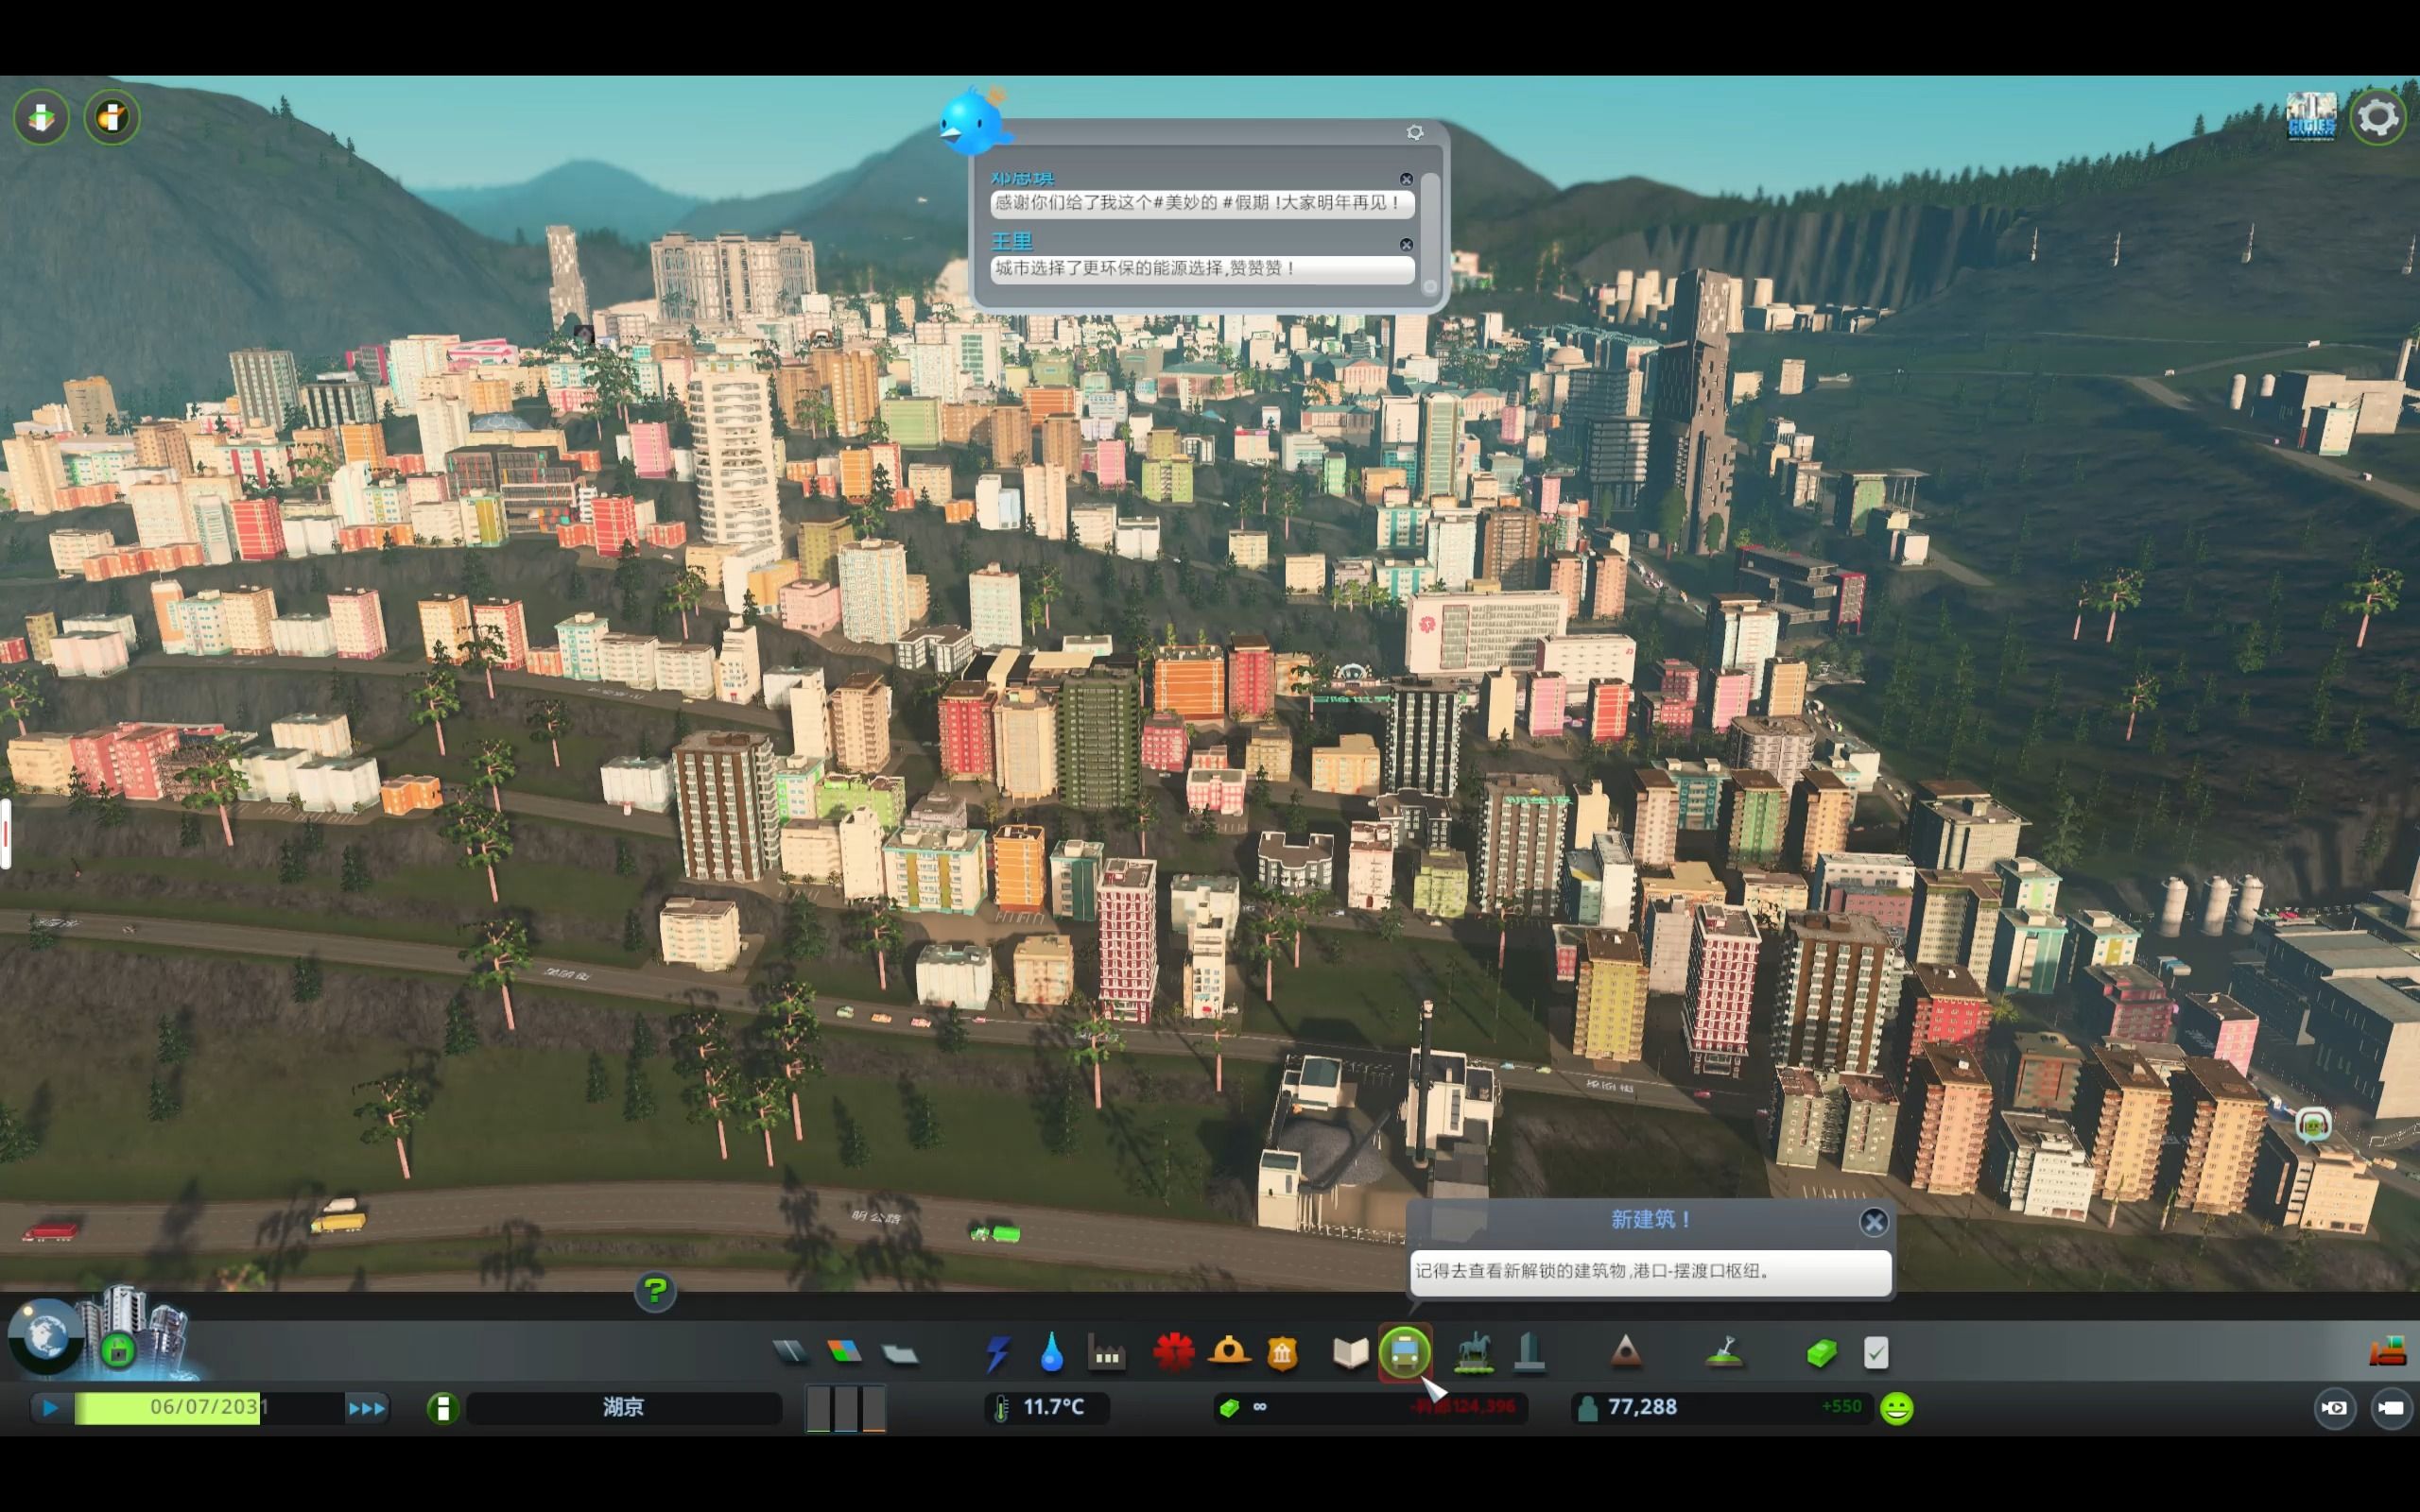The height and width of the screenshot is (1512, 2420).
Task: Close the 新建筑 notification popup
Action: [x=1873, y=1221]
